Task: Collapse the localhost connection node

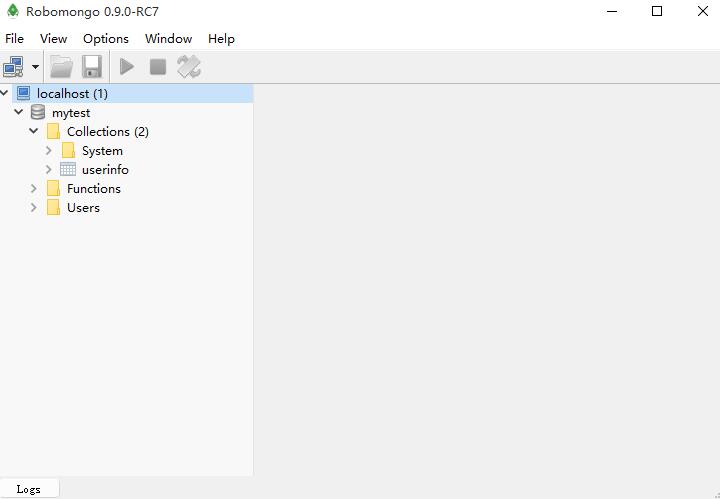Action: tap(4, 93)
